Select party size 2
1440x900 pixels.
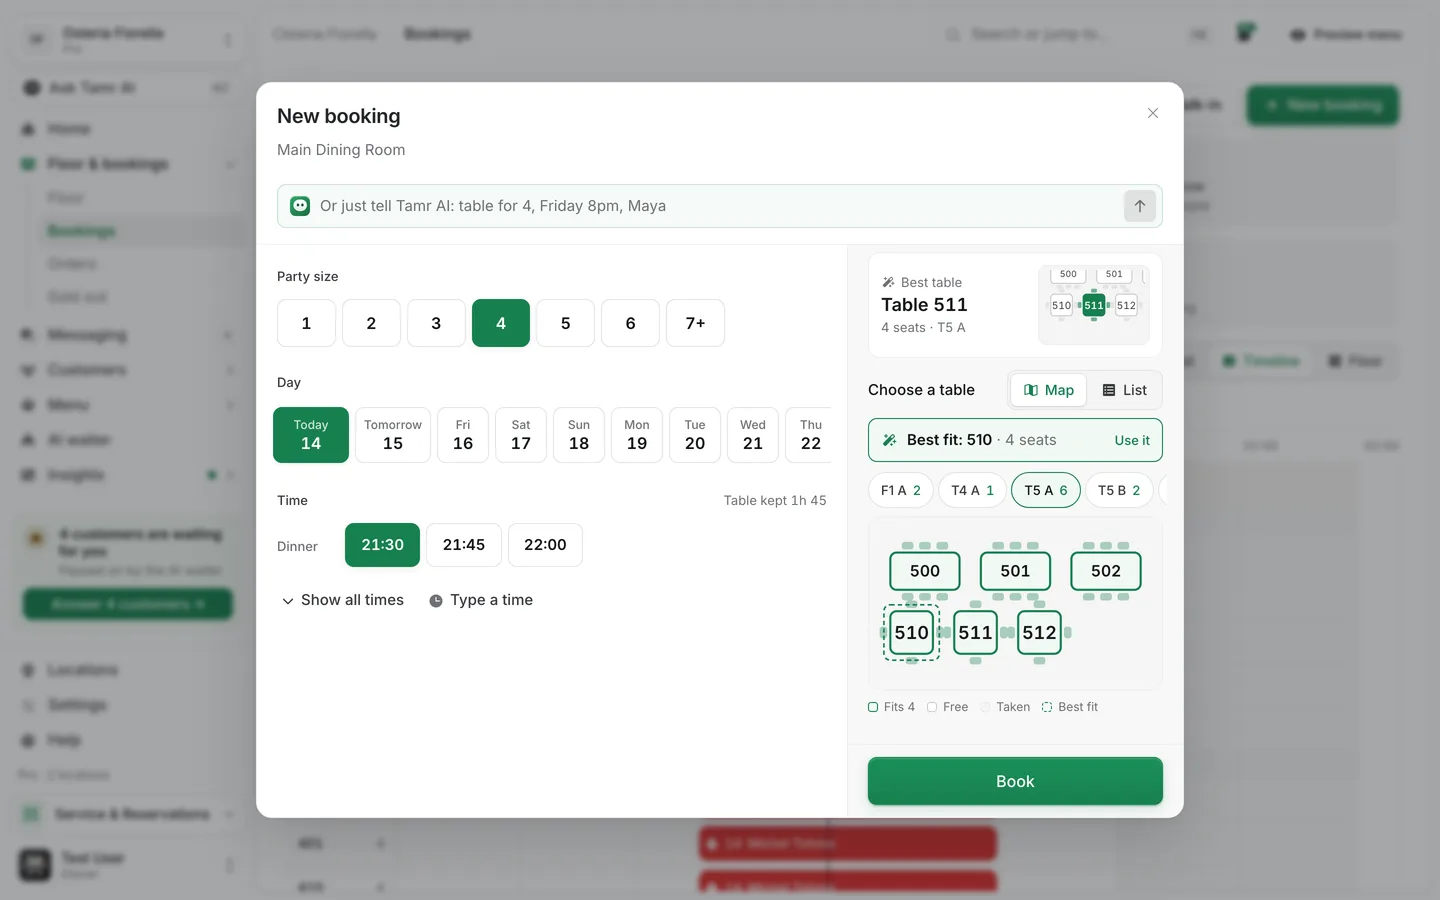371,323
